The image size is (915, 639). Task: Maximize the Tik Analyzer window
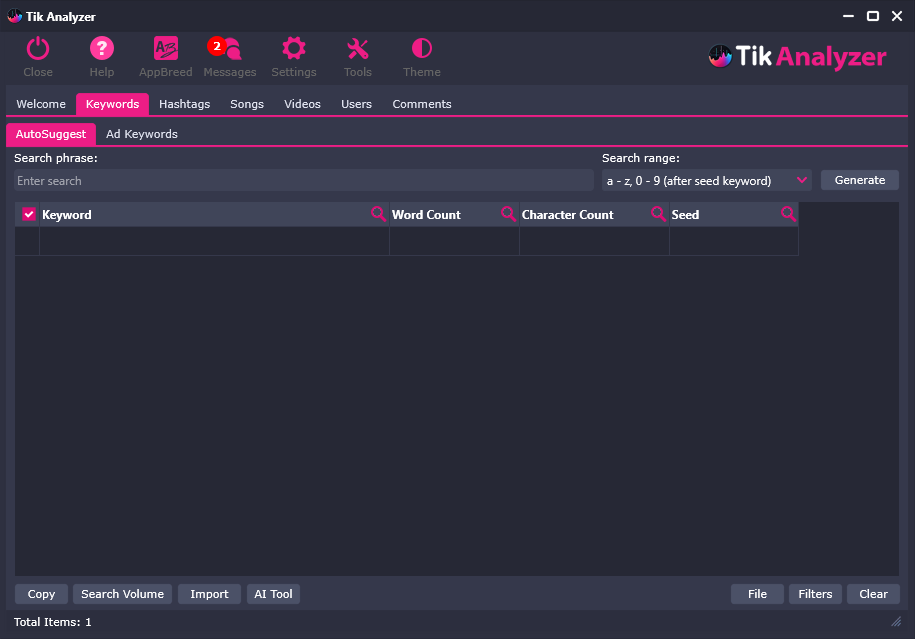point(872,16)
